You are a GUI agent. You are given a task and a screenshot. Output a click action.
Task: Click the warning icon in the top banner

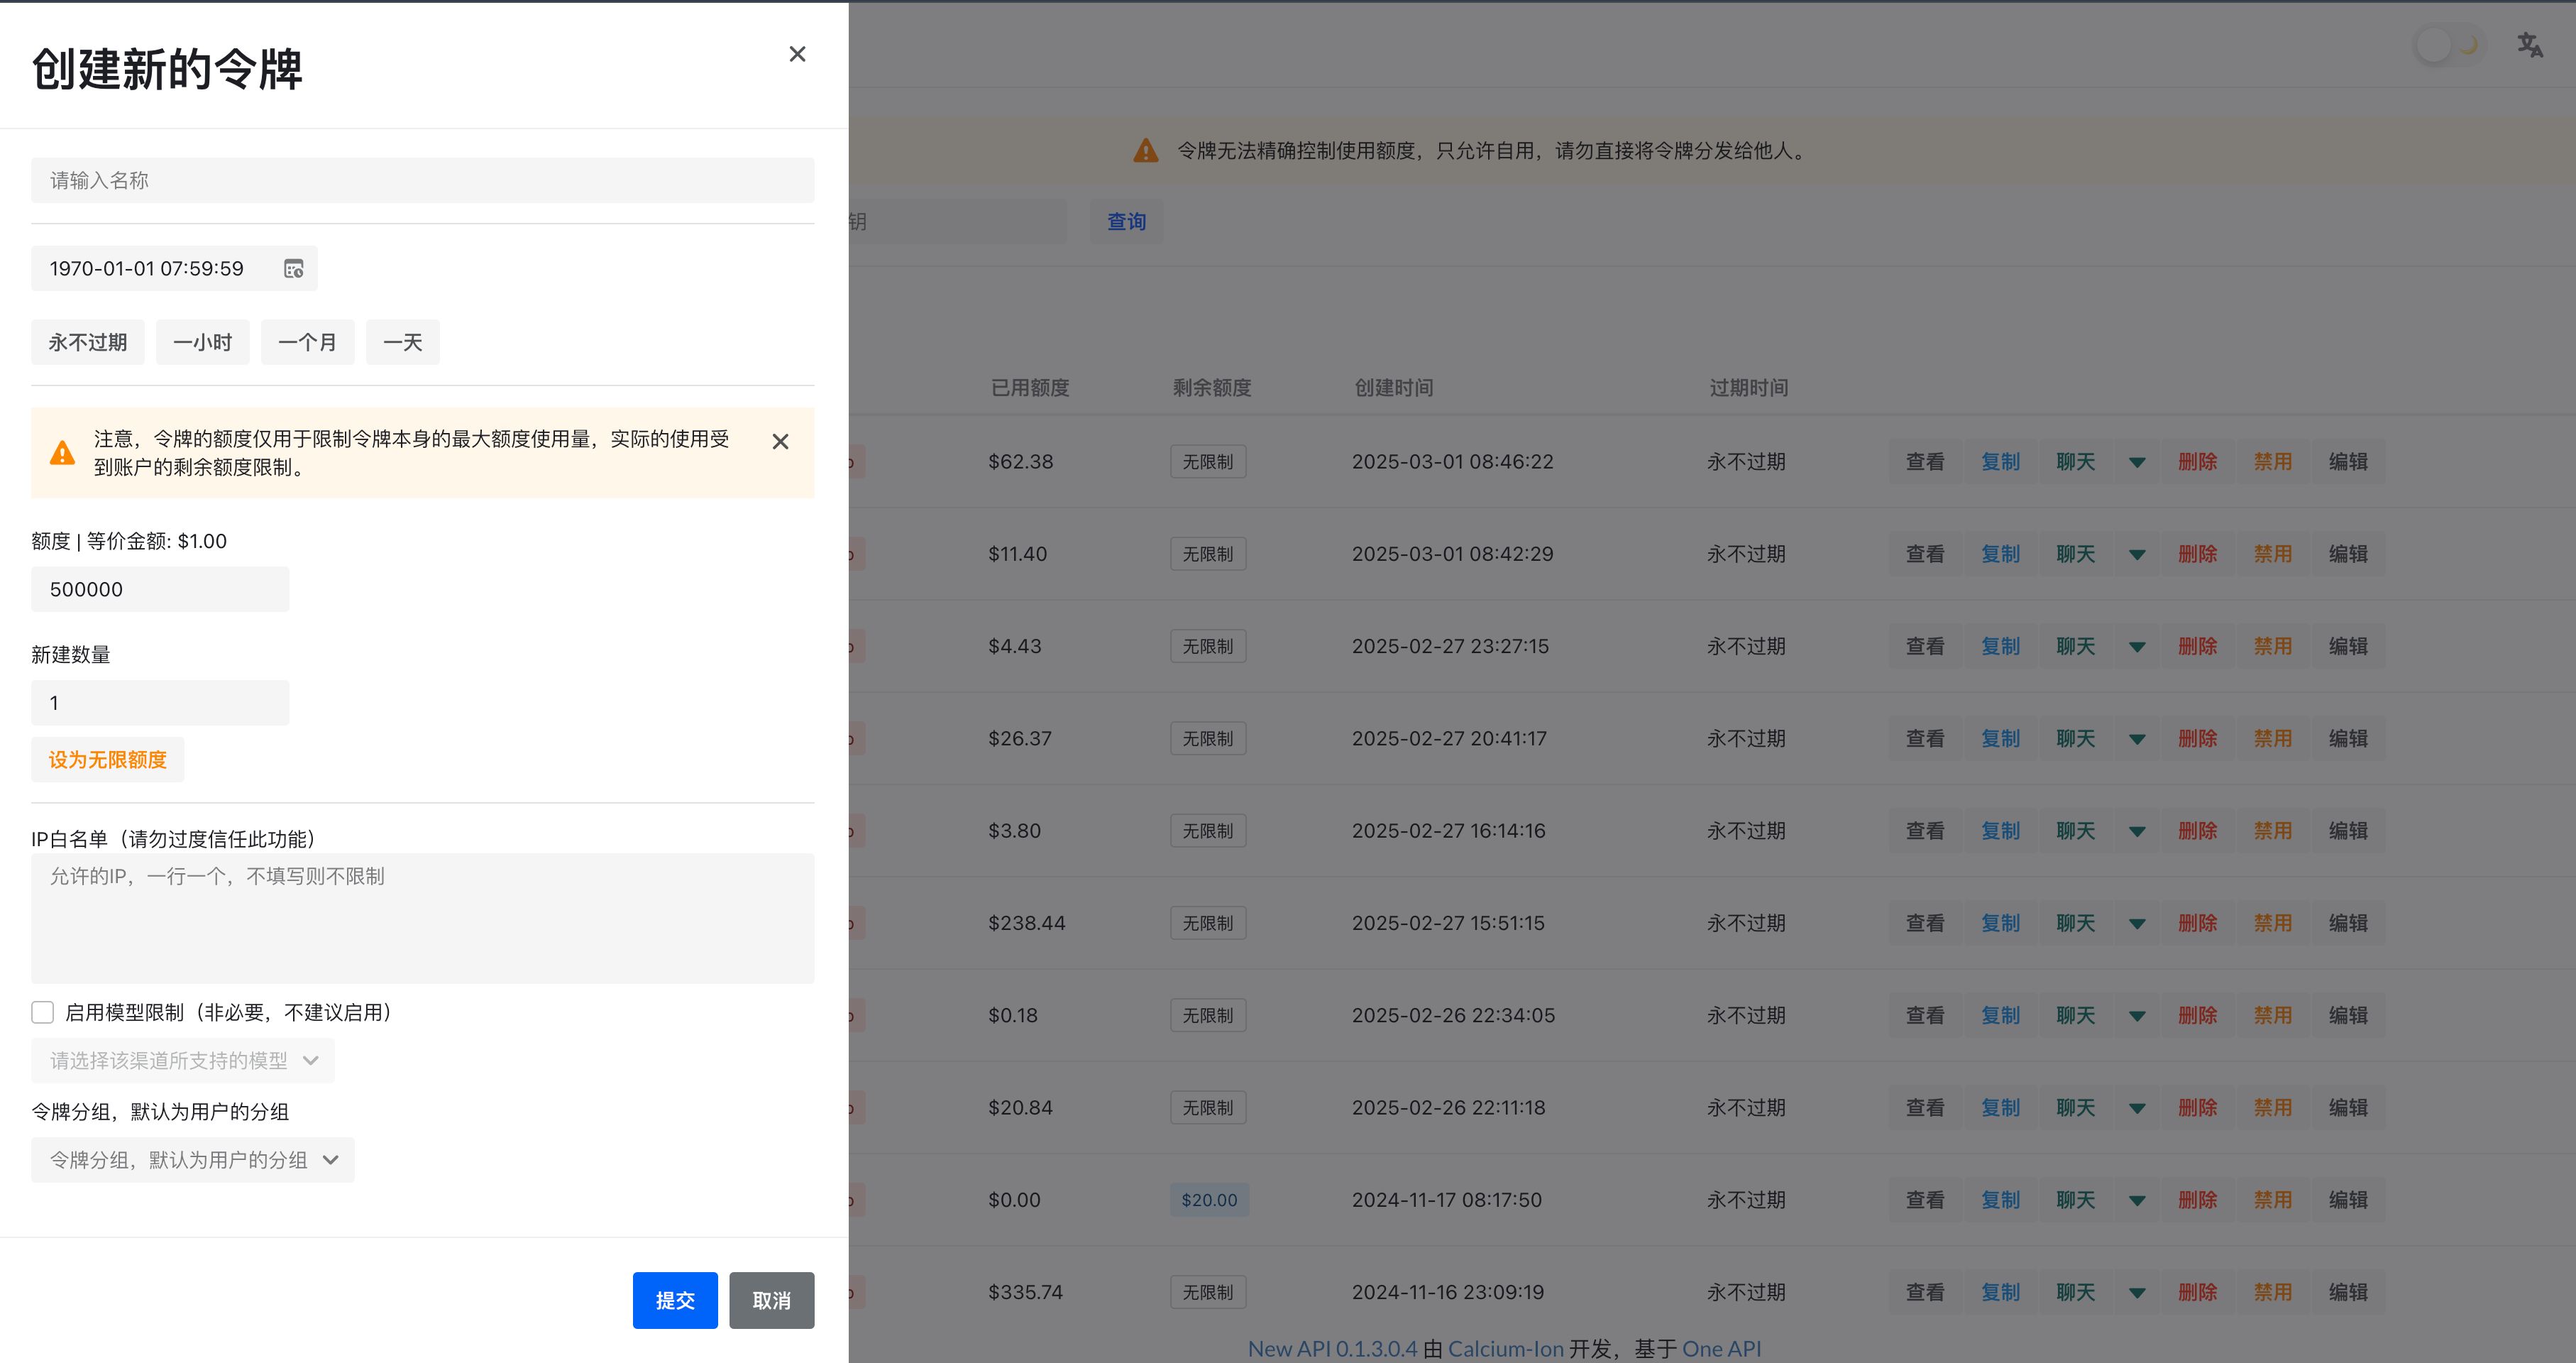click(x=1146, y=151)
